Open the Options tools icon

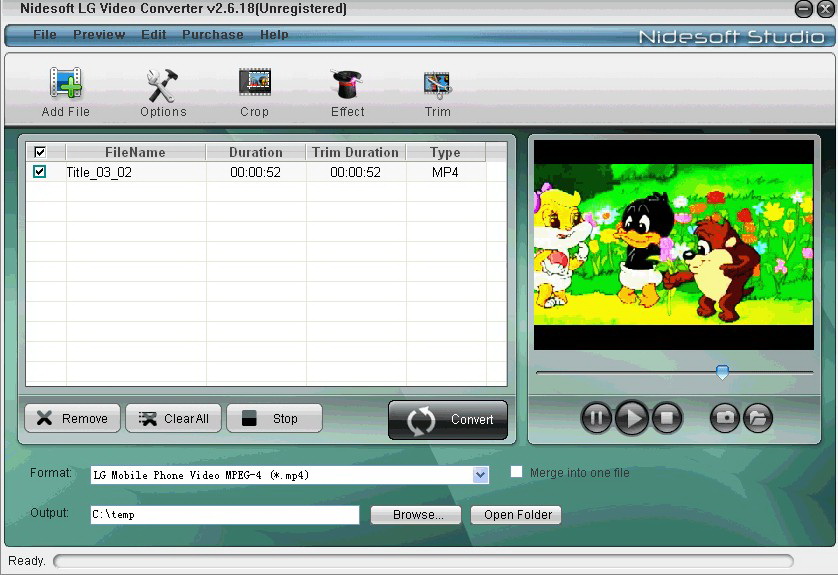click(162, 85)
